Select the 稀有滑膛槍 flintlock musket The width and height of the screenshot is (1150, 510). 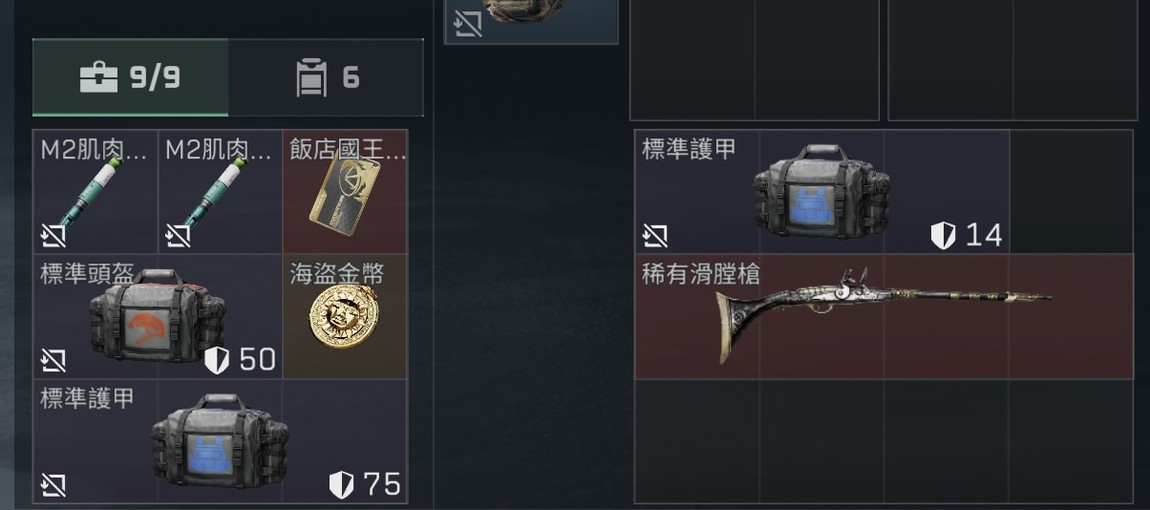click(884, 316)
